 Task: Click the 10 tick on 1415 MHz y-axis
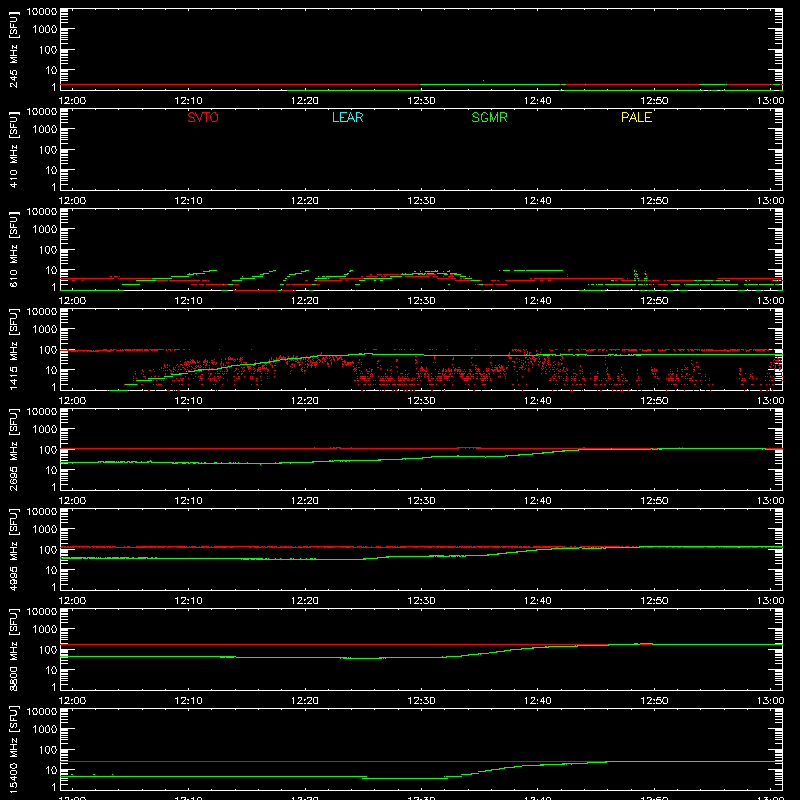coord(51,370)
